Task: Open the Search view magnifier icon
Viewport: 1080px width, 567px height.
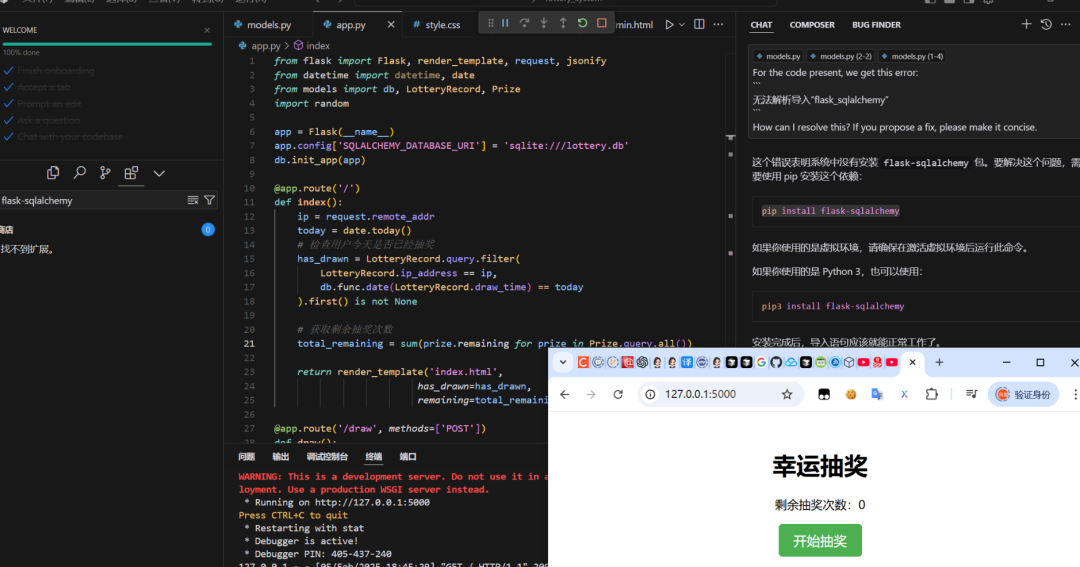Action: (79, 173)
